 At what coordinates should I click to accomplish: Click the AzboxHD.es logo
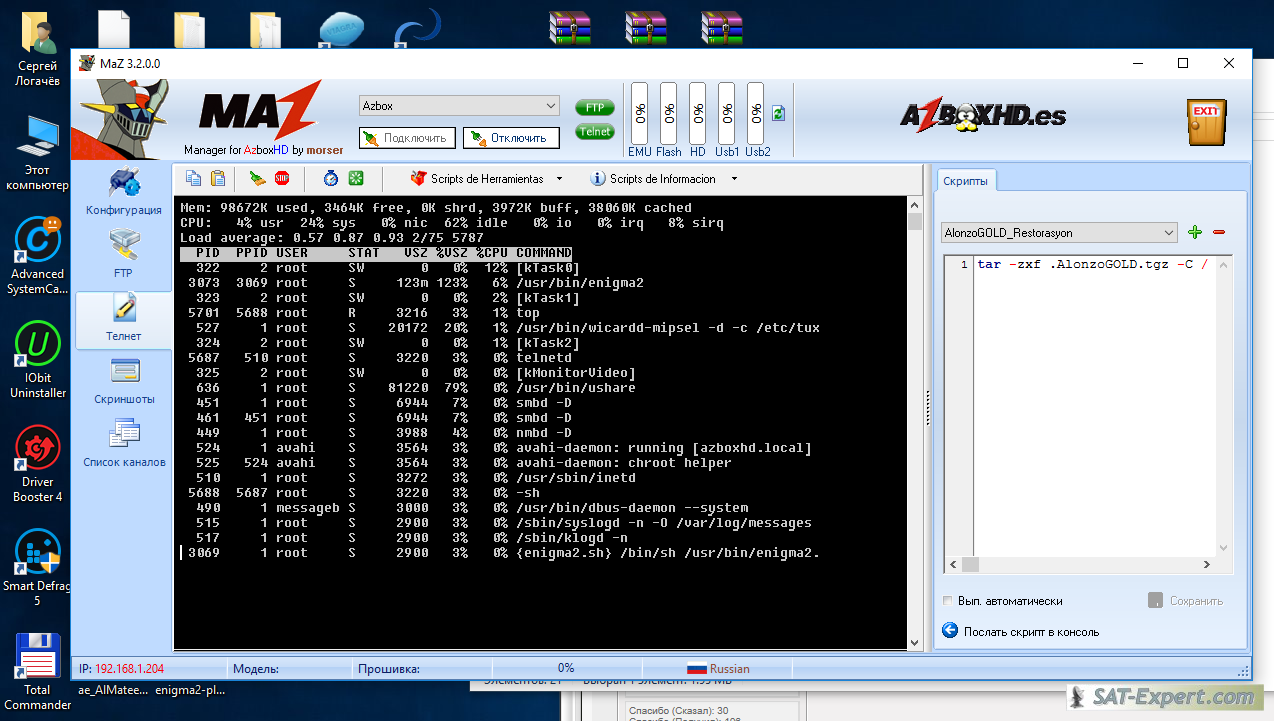[x=983, y=117]
